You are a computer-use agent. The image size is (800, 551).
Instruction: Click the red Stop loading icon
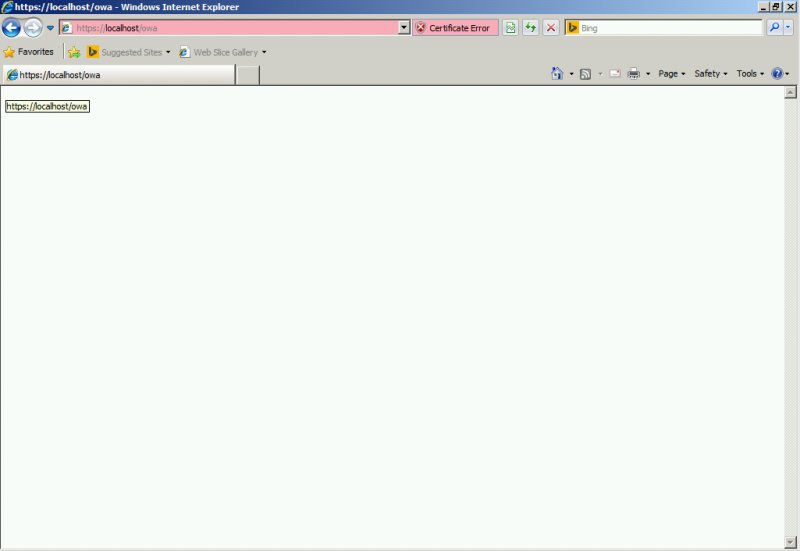[551, 28]
